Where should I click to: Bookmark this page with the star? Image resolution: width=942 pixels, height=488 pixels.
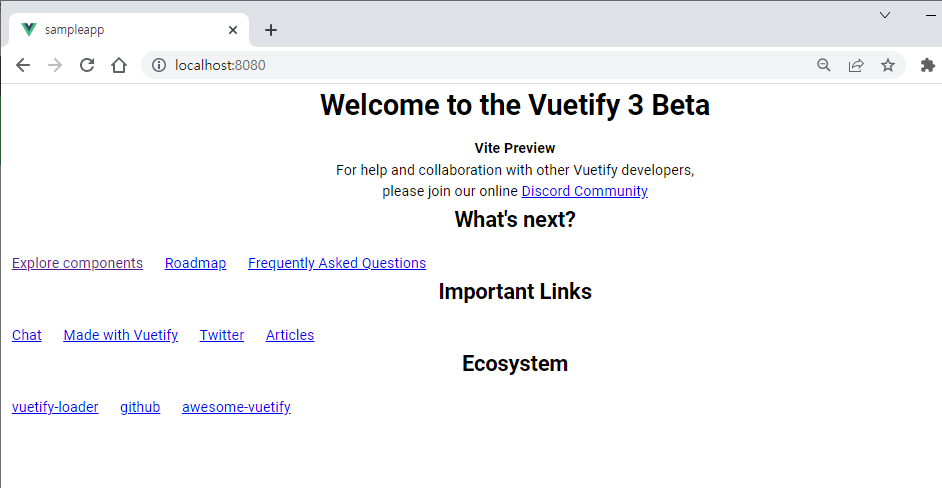[x=888, y=65]
